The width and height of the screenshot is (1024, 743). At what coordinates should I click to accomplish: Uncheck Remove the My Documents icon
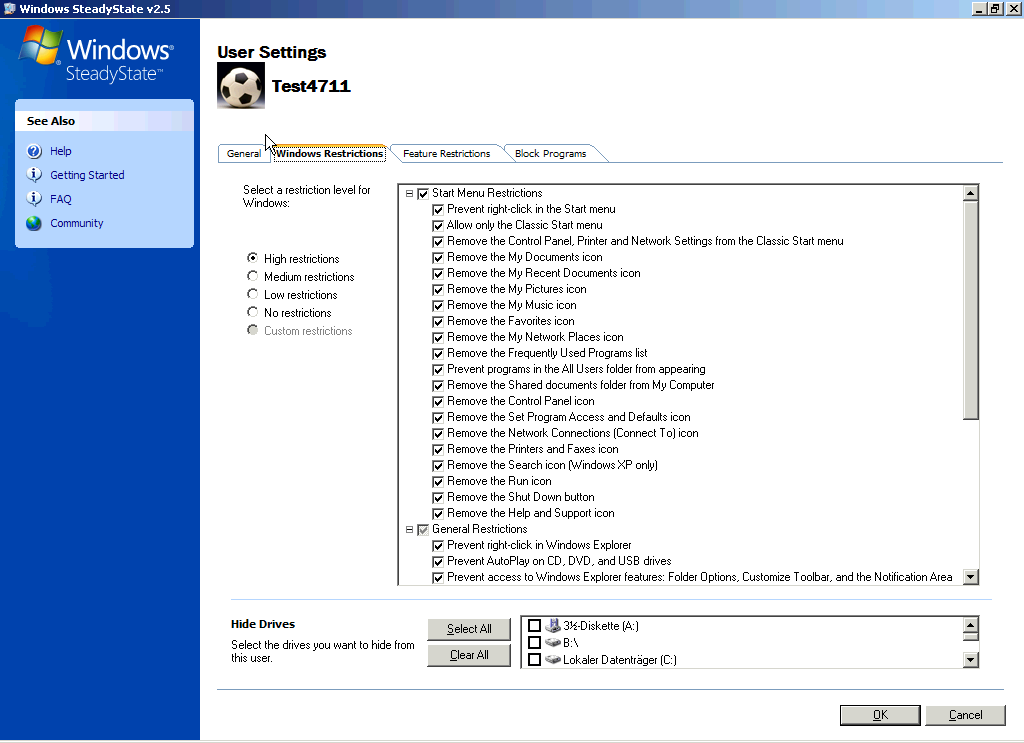(438, 257)
